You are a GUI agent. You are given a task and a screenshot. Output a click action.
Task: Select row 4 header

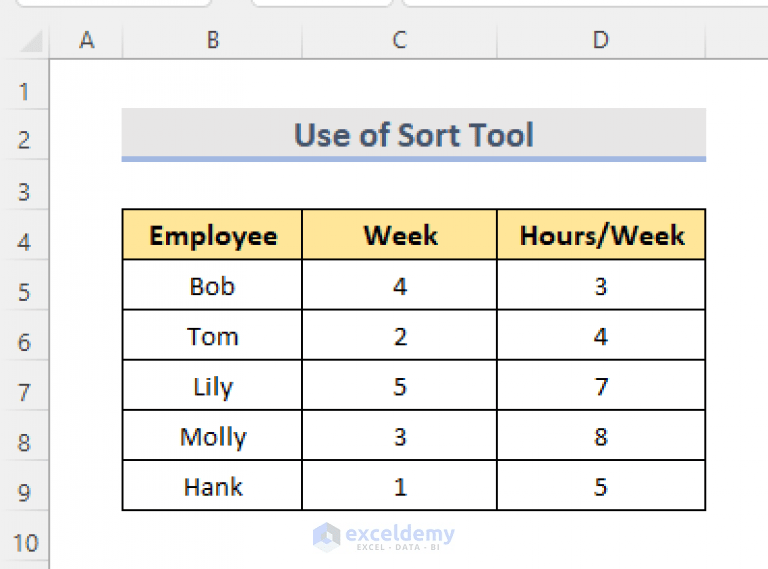pos(24,235)
